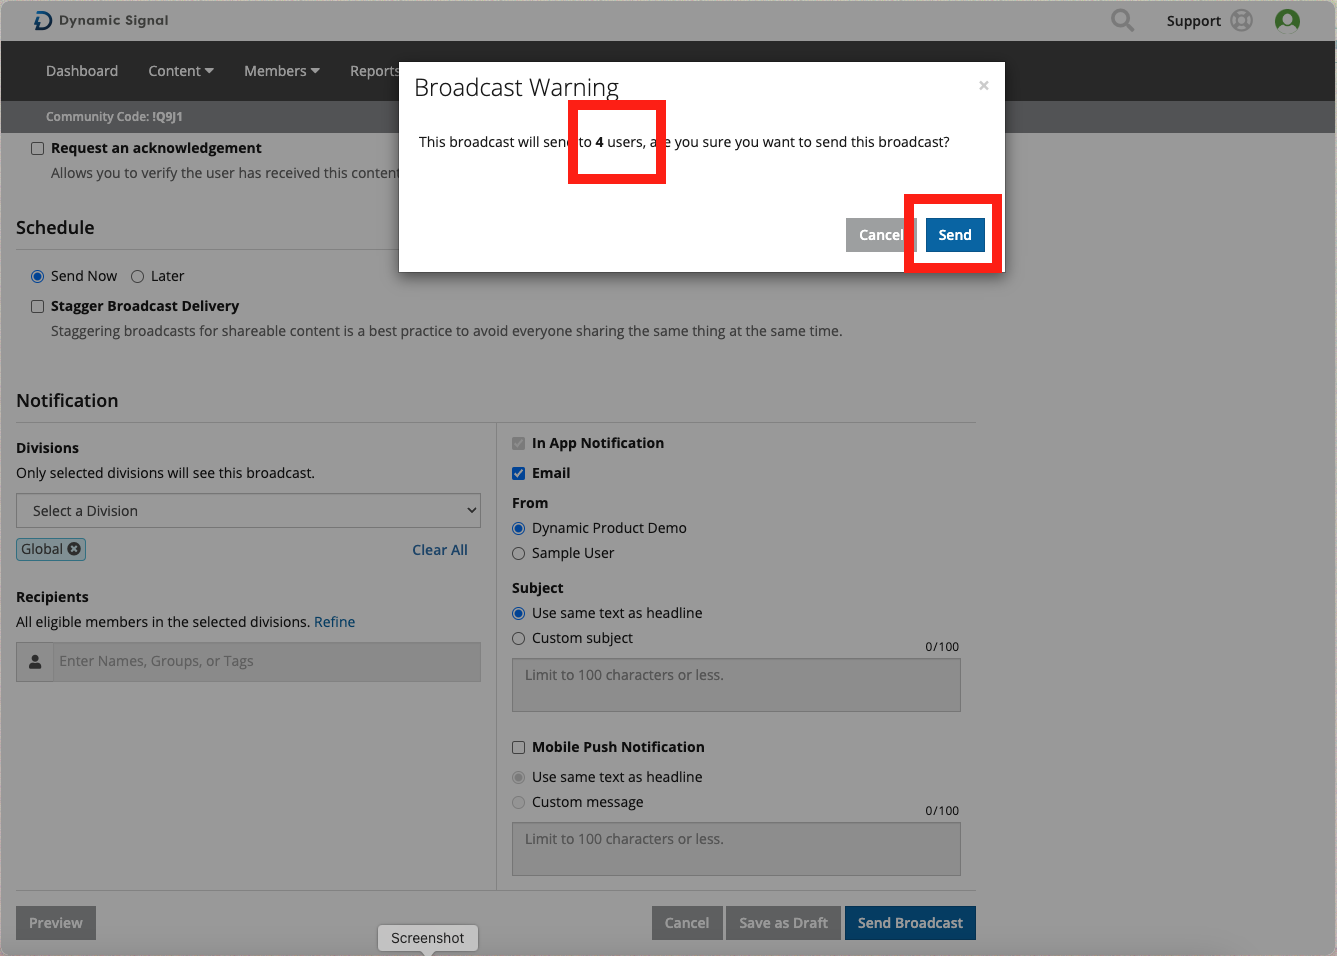1337x956 pixels.
Task: Enable Mobile Push Notification
Action: pyautogui.click(x=518, y=747)
